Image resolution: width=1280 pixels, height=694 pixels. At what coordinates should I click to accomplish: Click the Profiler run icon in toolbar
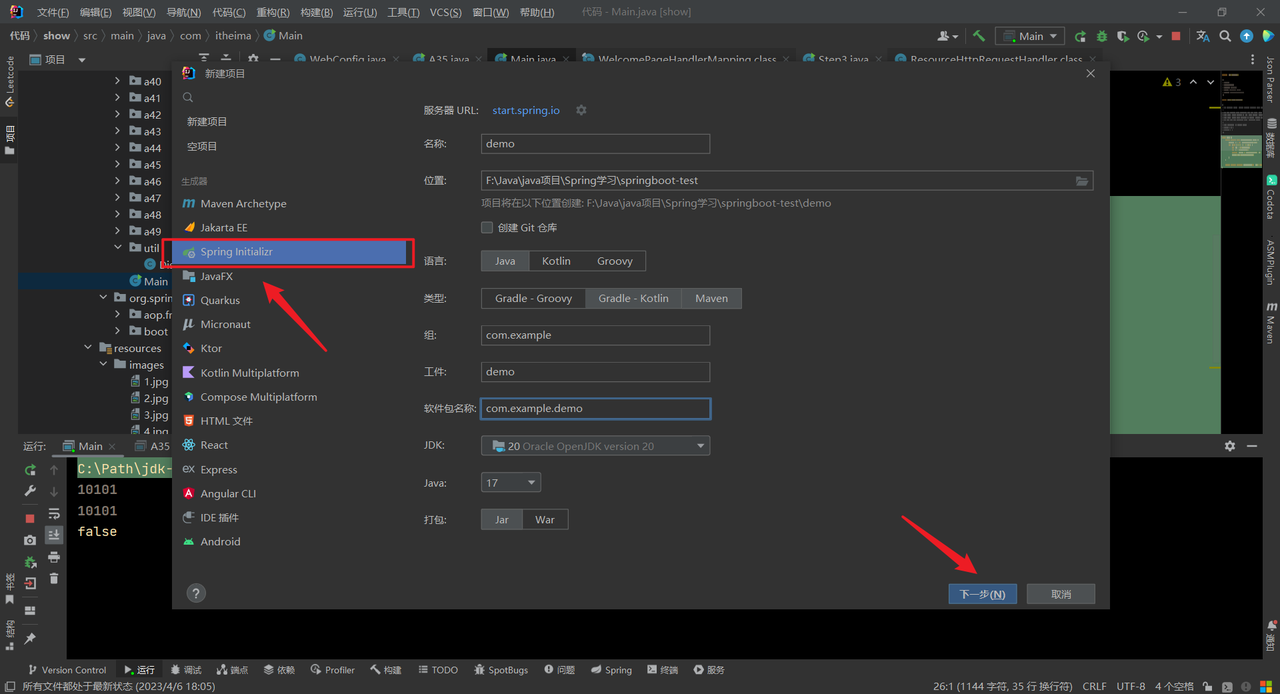pos(1145,36)
